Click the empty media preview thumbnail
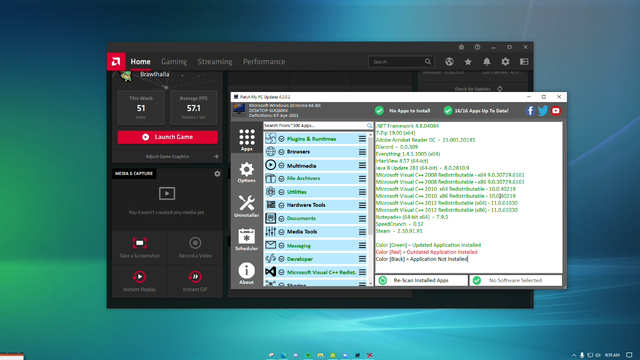 click(167, 193)
